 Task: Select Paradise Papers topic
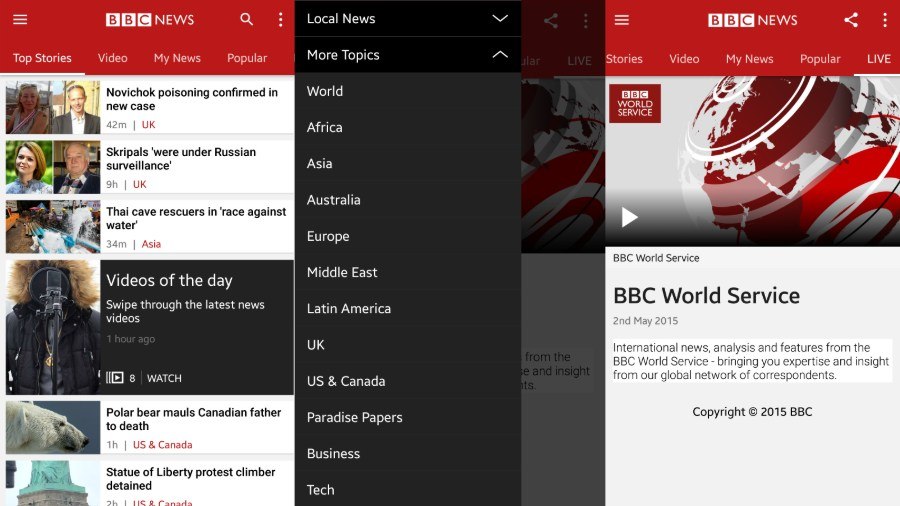(354, 417)
